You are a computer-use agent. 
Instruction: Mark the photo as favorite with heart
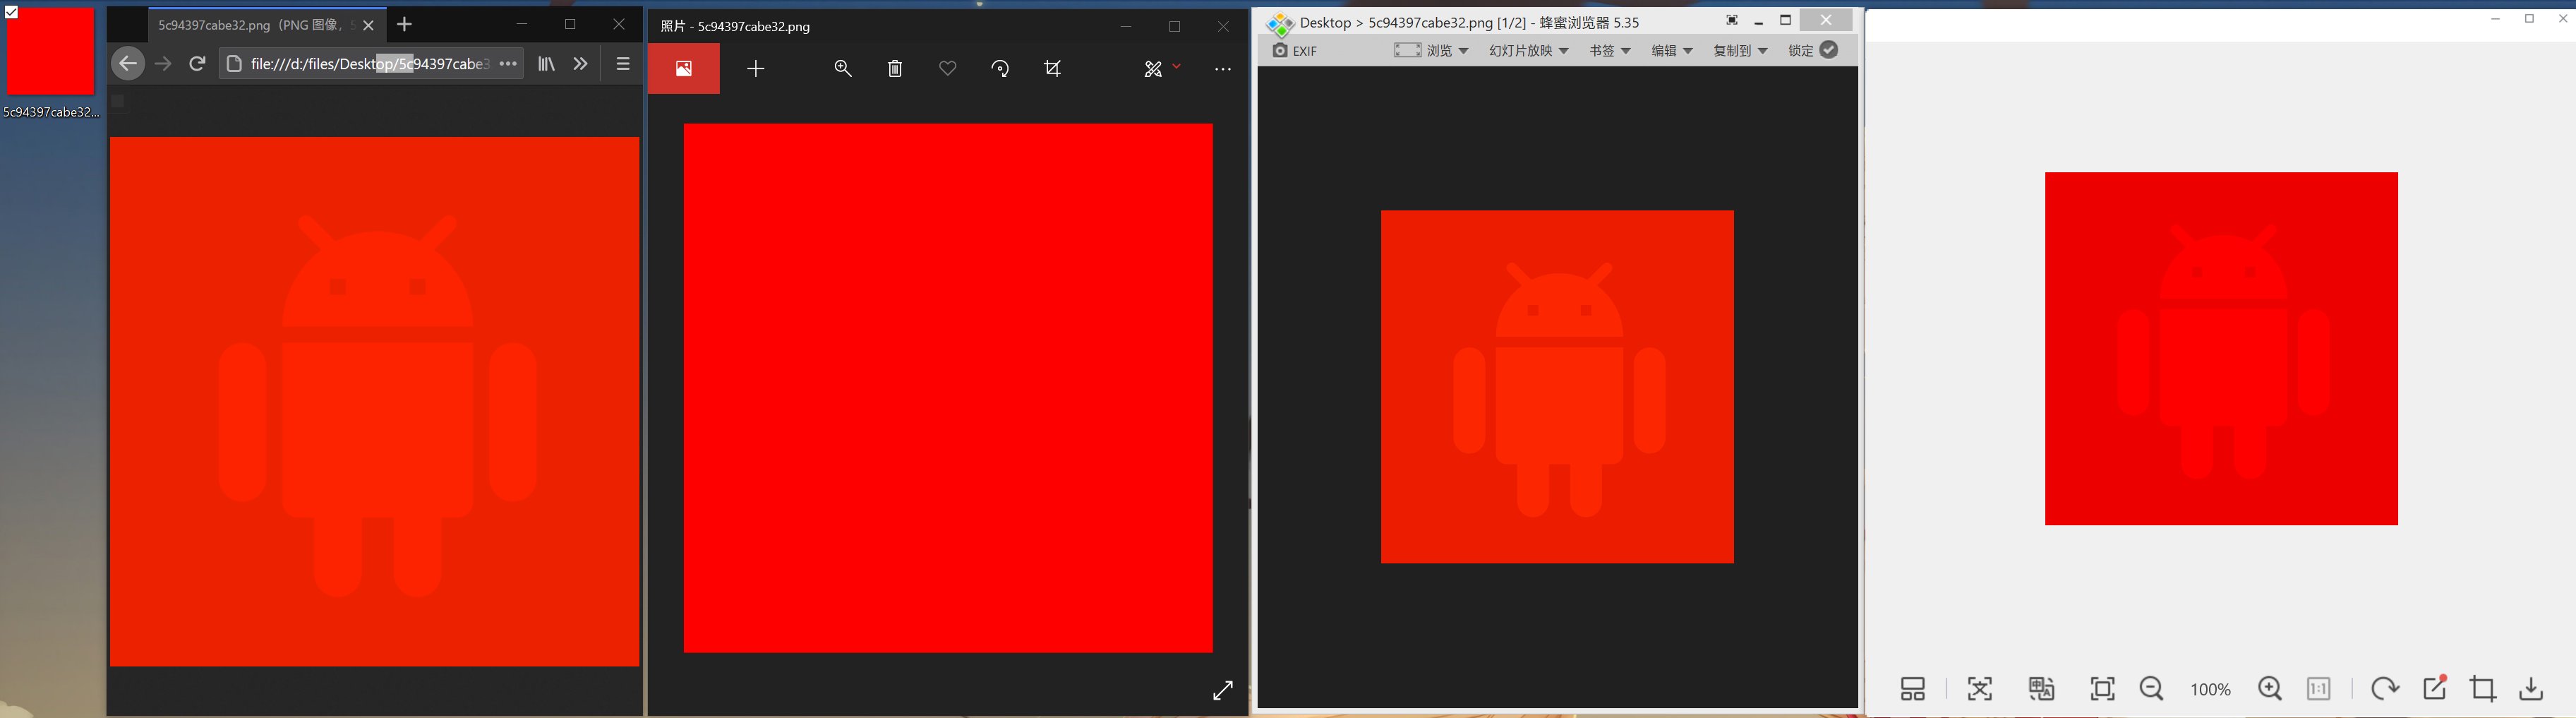tap(948, 68)
